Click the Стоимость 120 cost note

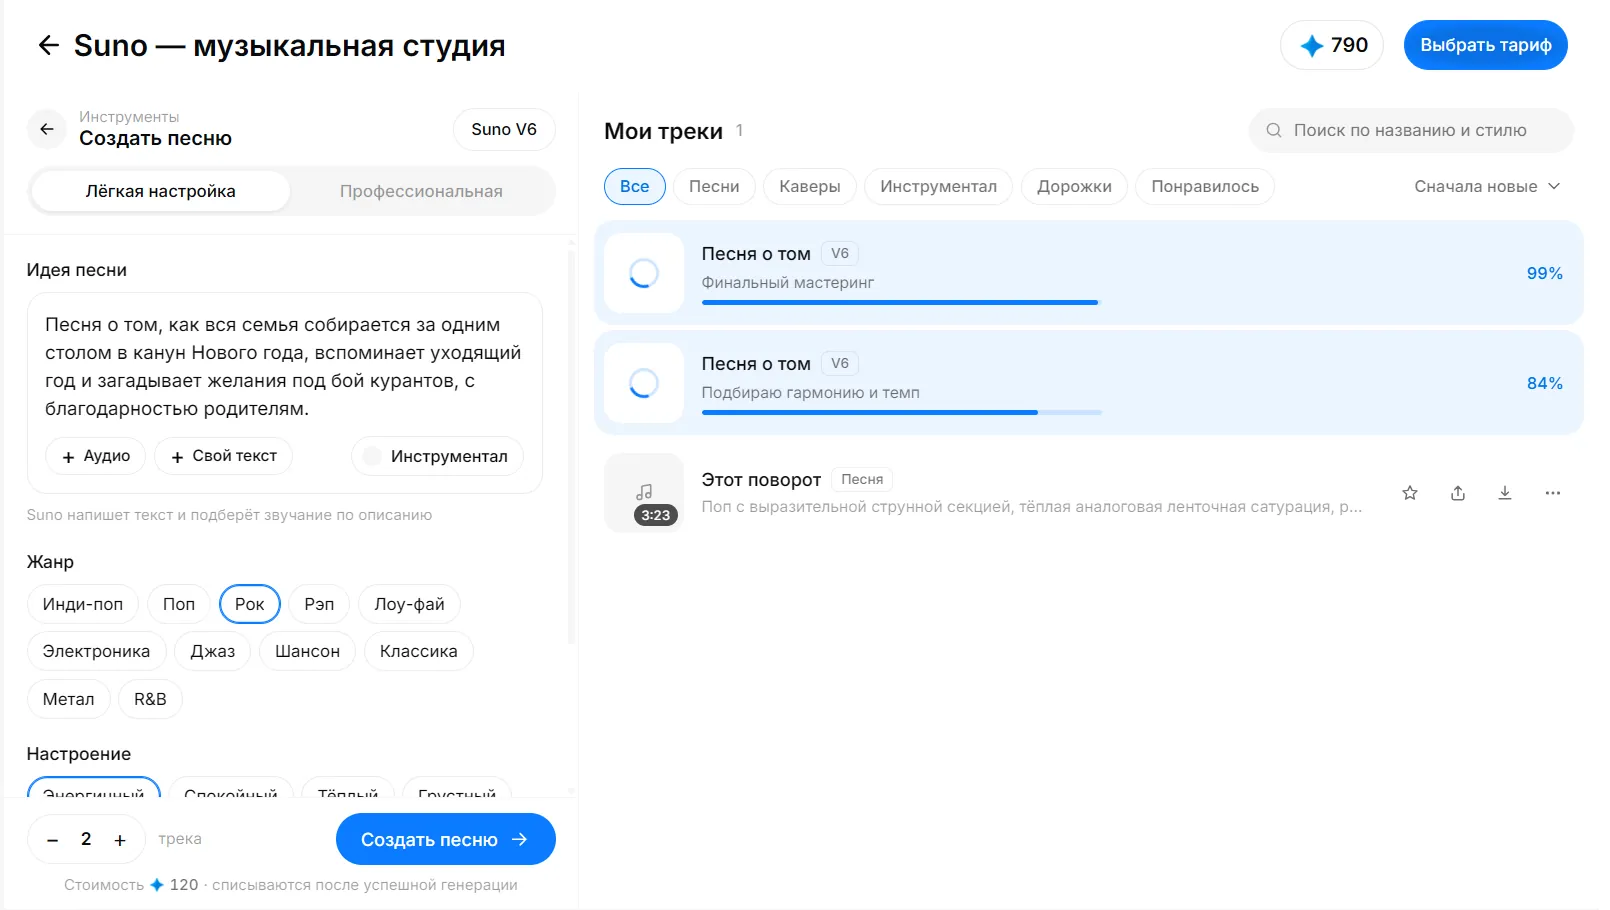291,884
